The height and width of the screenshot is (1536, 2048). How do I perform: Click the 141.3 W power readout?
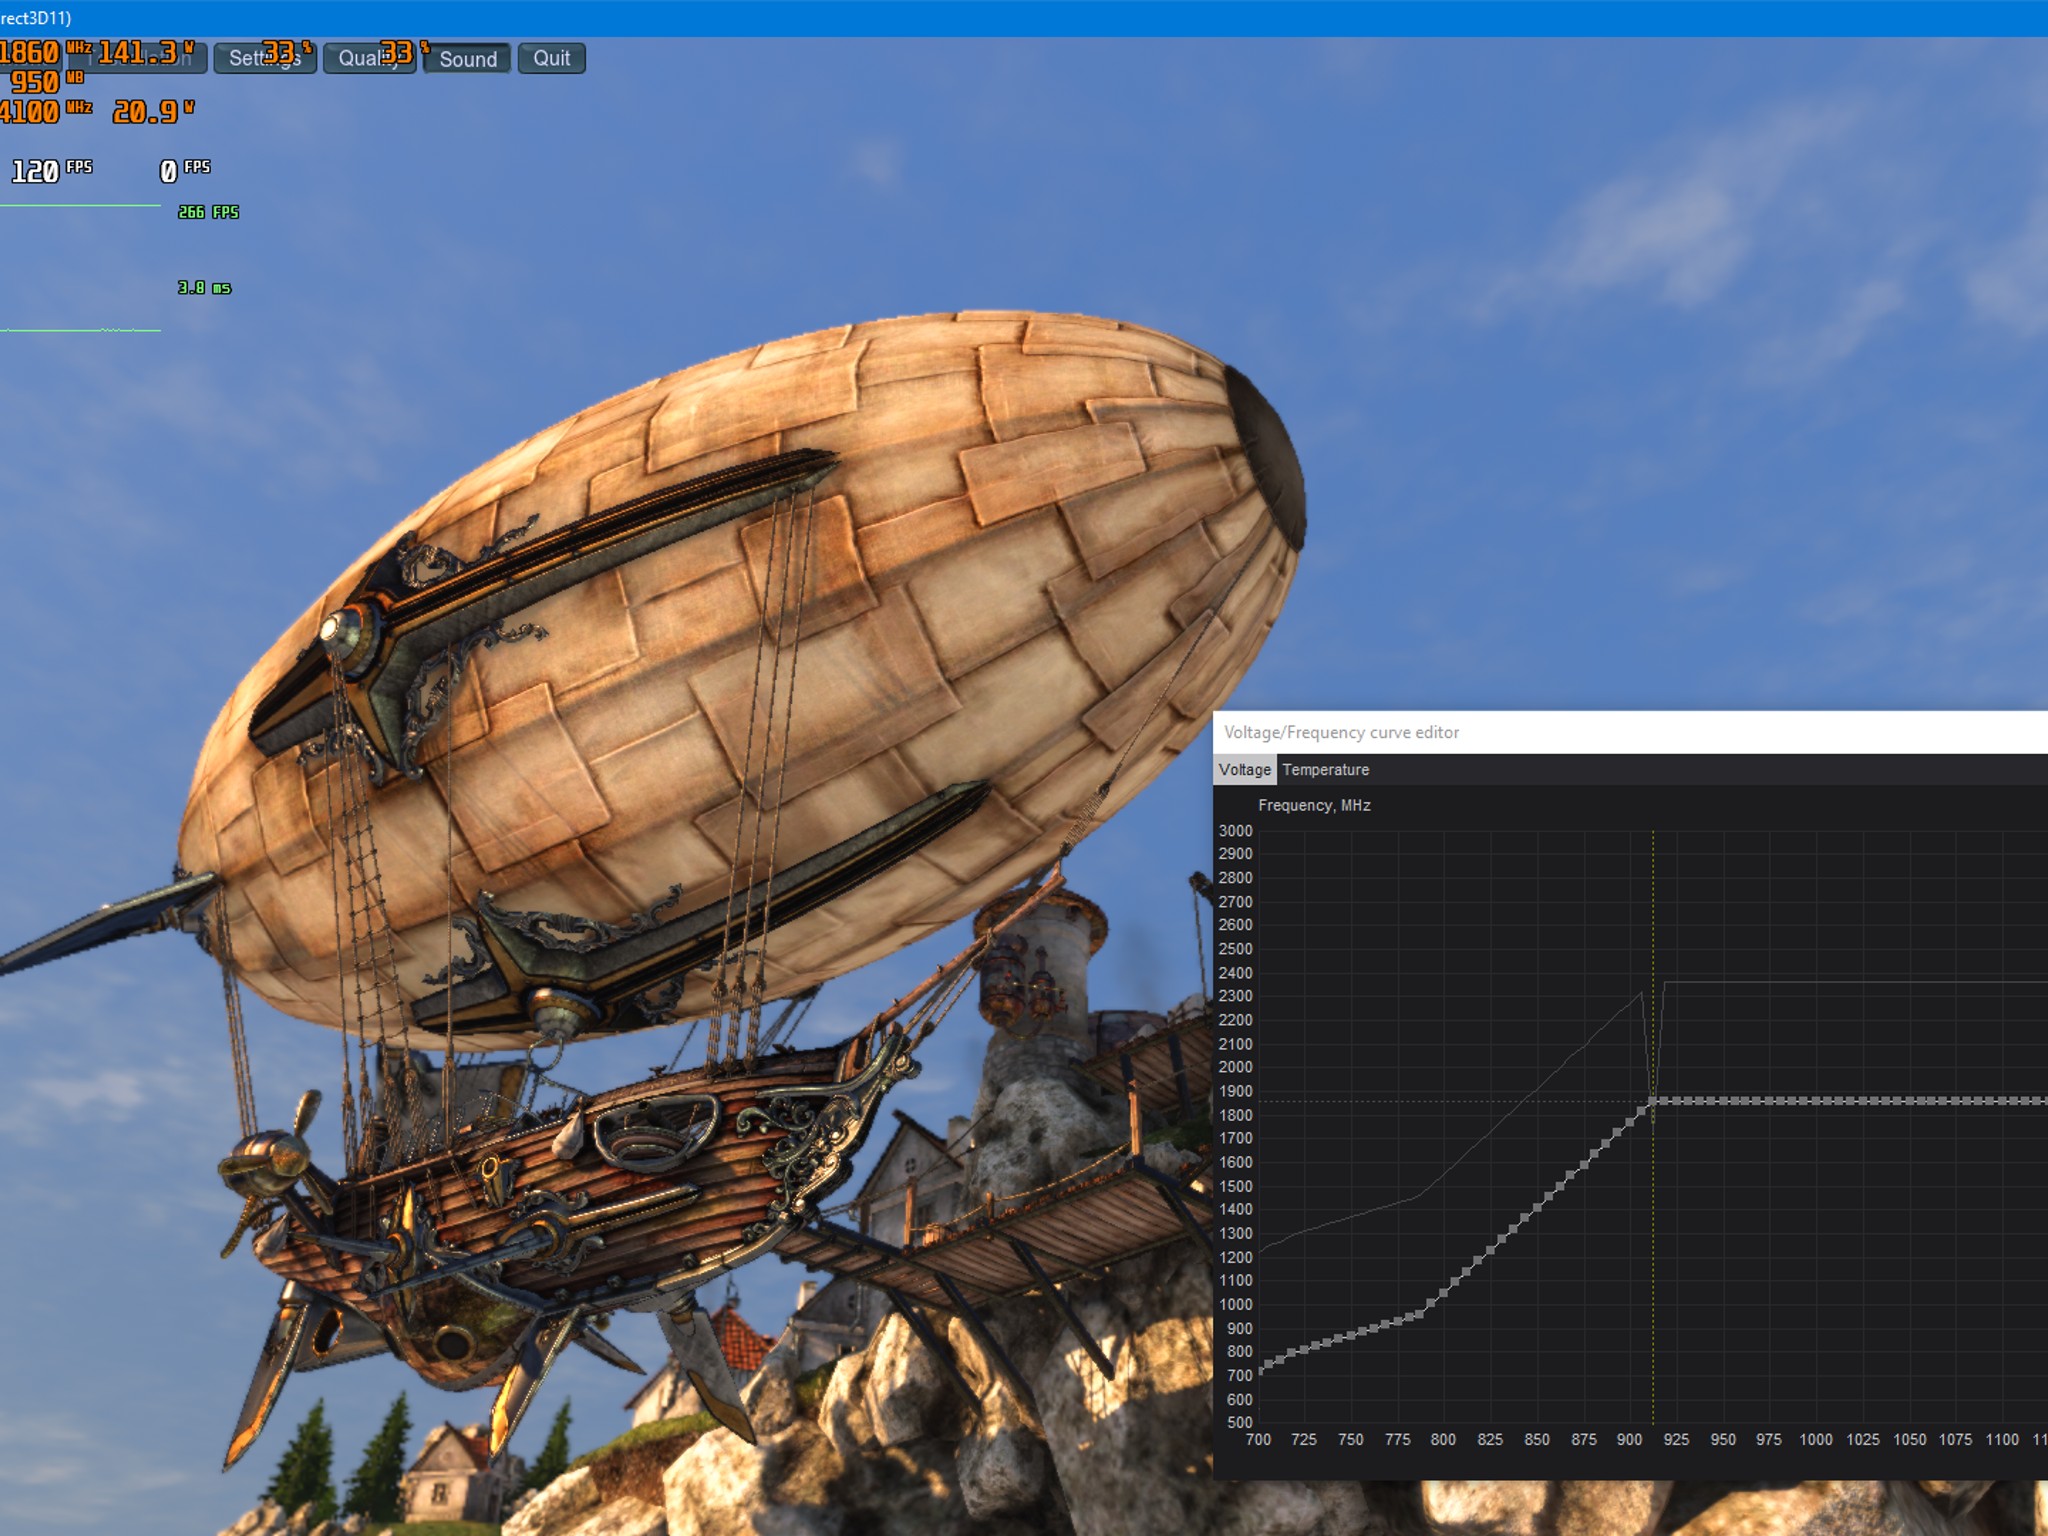point(146,52)
